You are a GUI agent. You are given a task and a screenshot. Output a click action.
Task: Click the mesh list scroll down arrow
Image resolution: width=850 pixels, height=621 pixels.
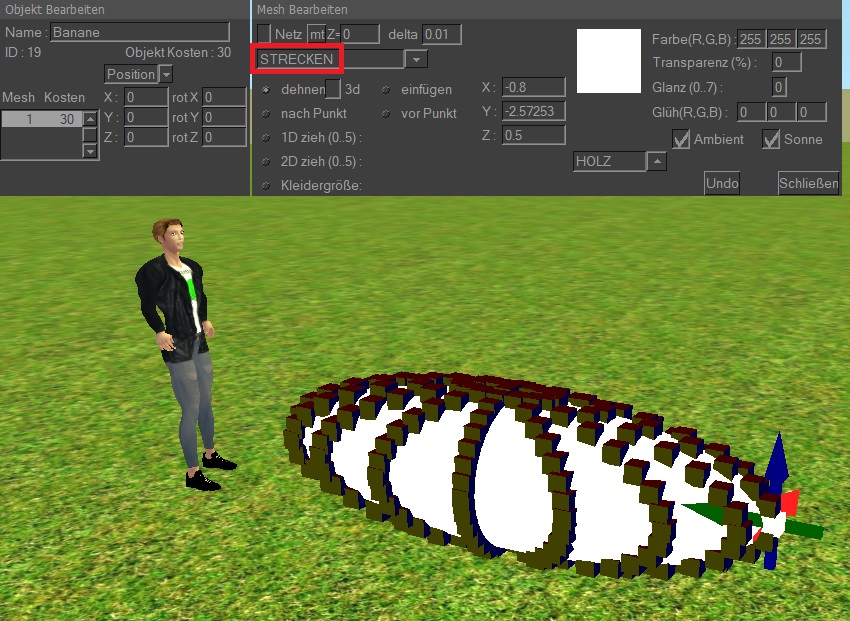(90, 151)
